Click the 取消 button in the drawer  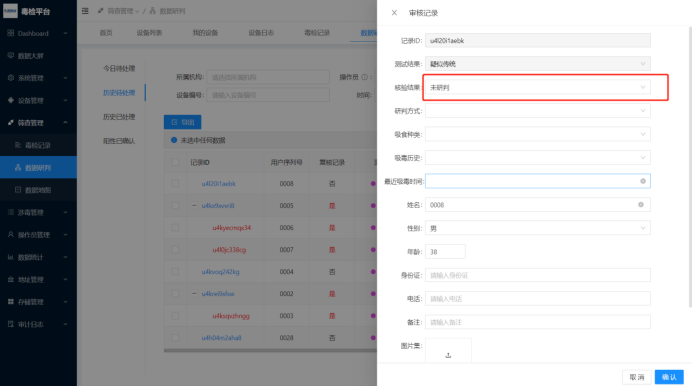[637, 377]
